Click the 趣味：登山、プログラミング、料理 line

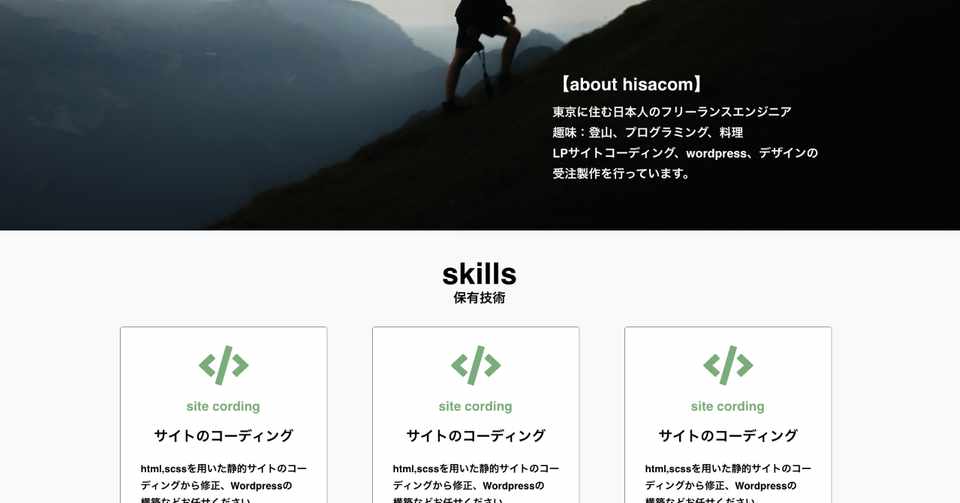pos(648,133)
